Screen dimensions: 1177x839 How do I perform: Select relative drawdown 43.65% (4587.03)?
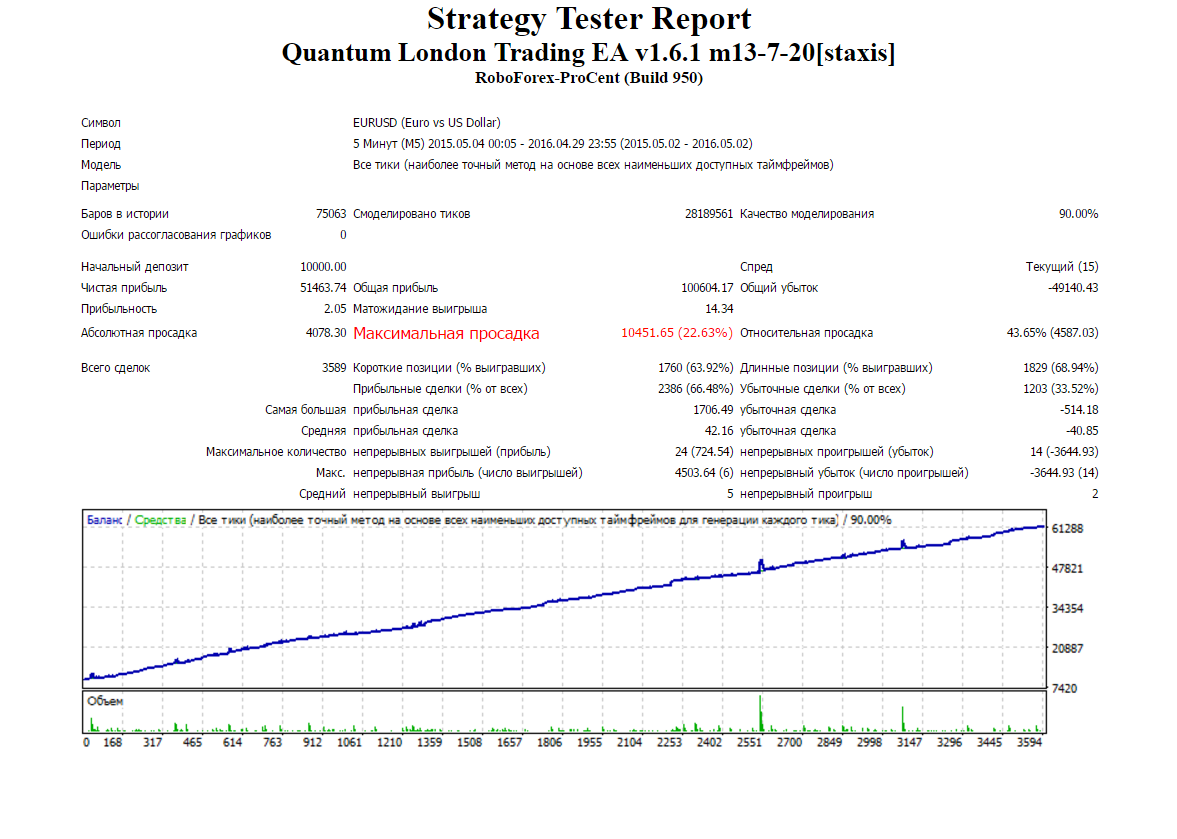[x=1052, y=333]
